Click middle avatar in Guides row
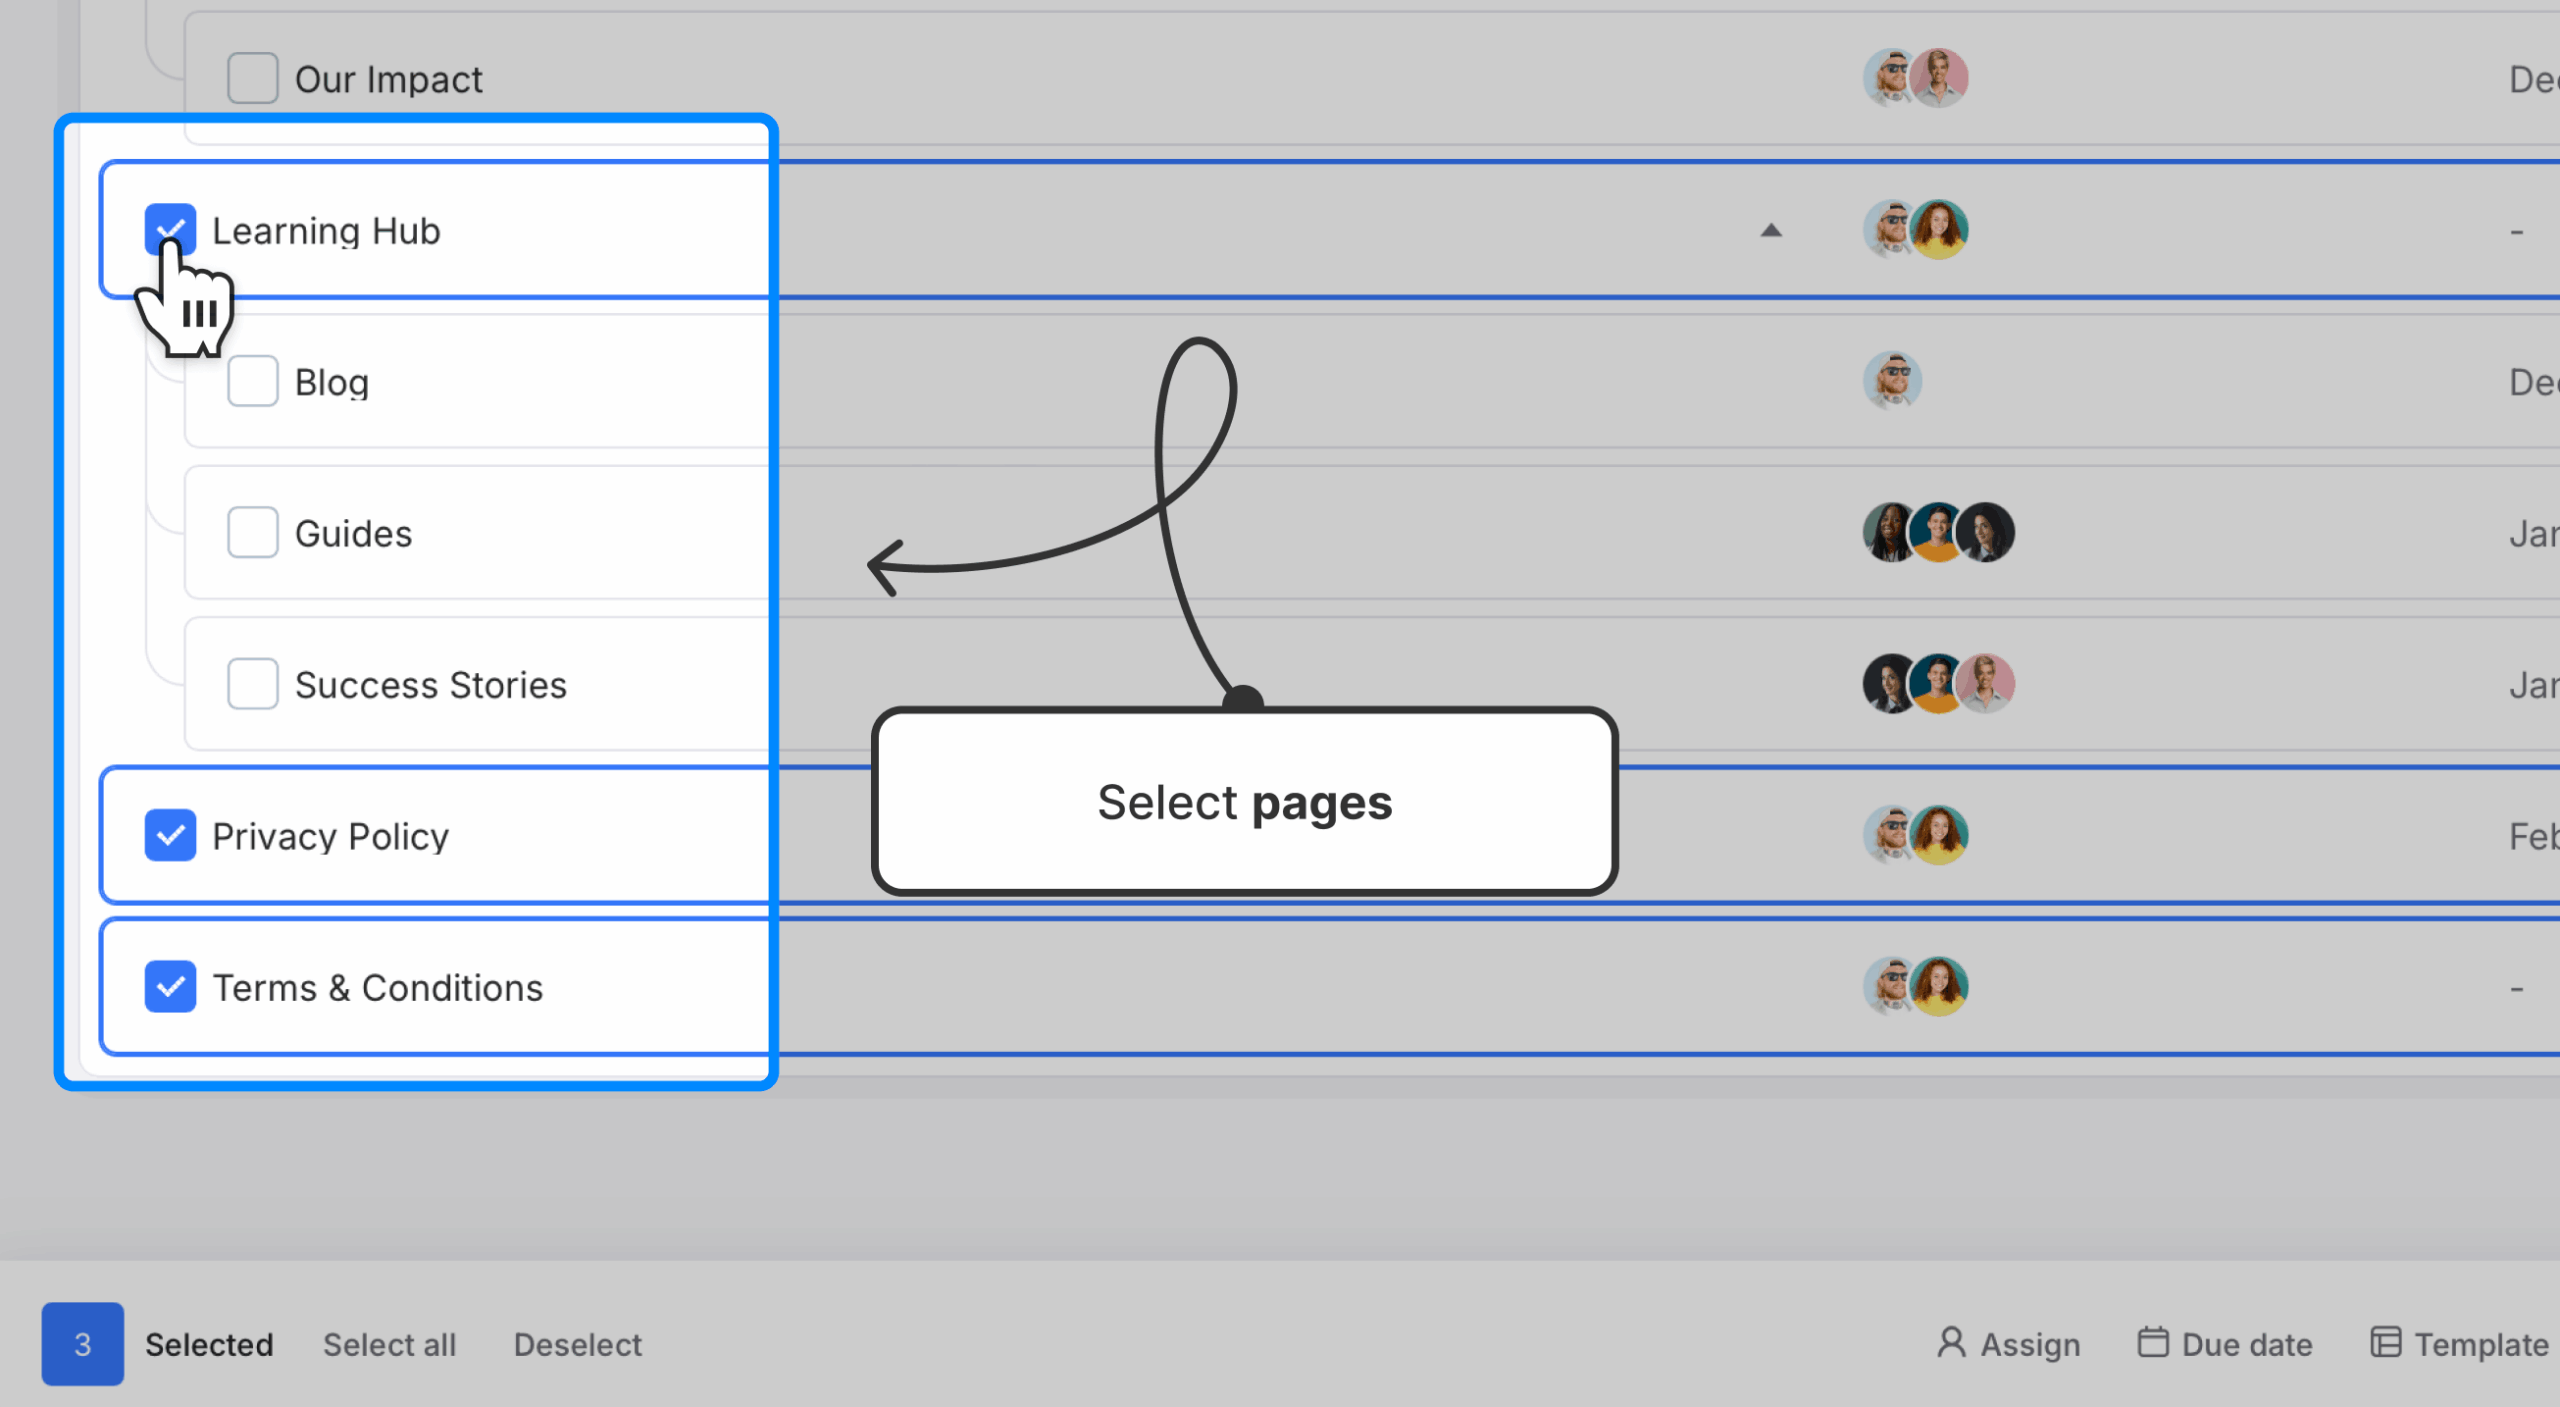Viewport: 2560px width, 1407px height. [x=1937, y=532]
